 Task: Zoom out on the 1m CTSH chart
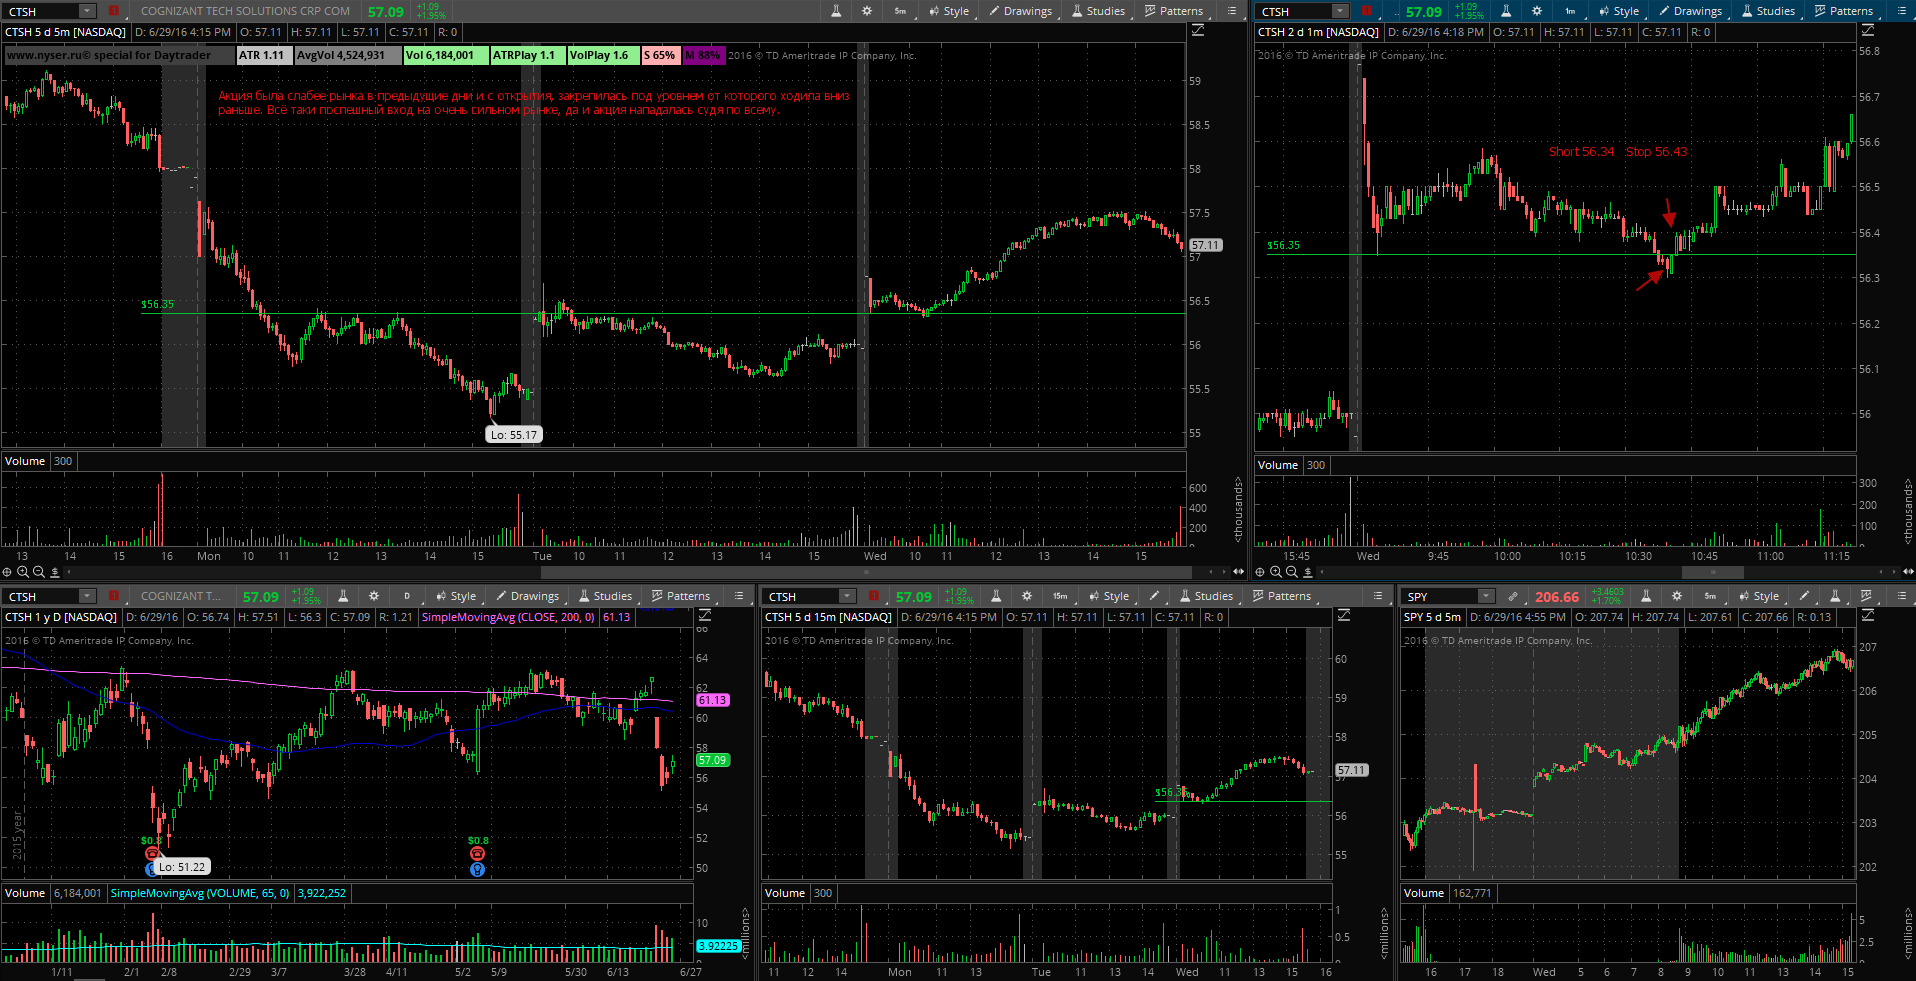[x=1292, y=572]
